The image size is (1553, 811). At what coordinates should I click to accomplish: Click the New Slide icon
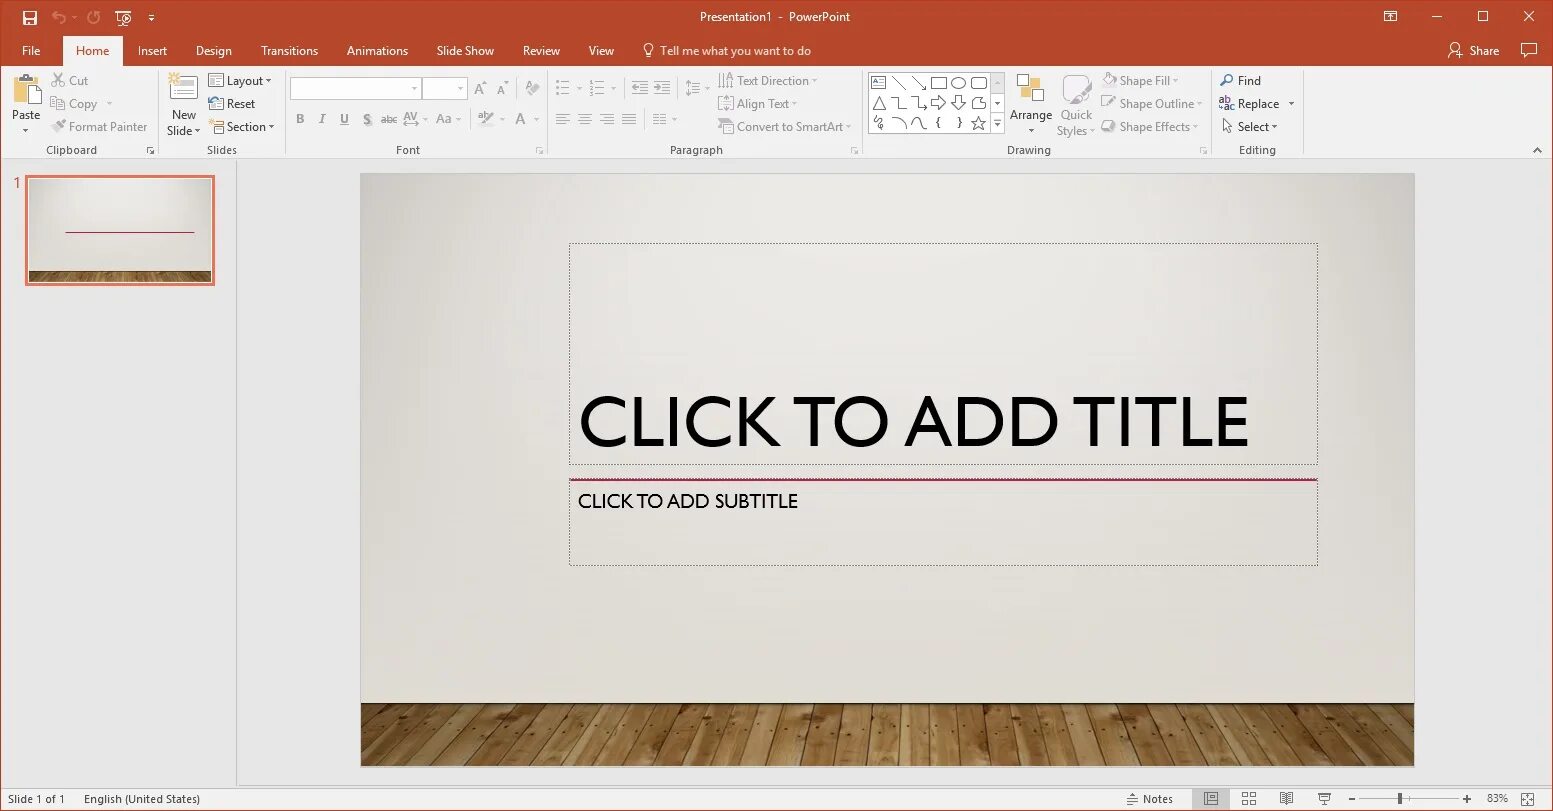pos(183,87)
